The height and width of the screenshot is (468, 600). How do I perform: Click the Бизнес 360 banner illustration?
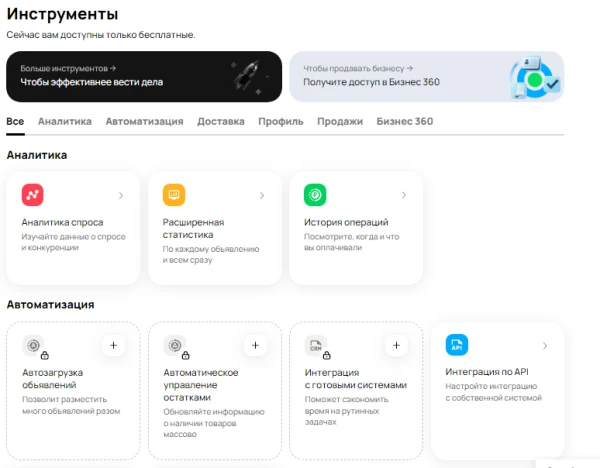coord(535,77)
